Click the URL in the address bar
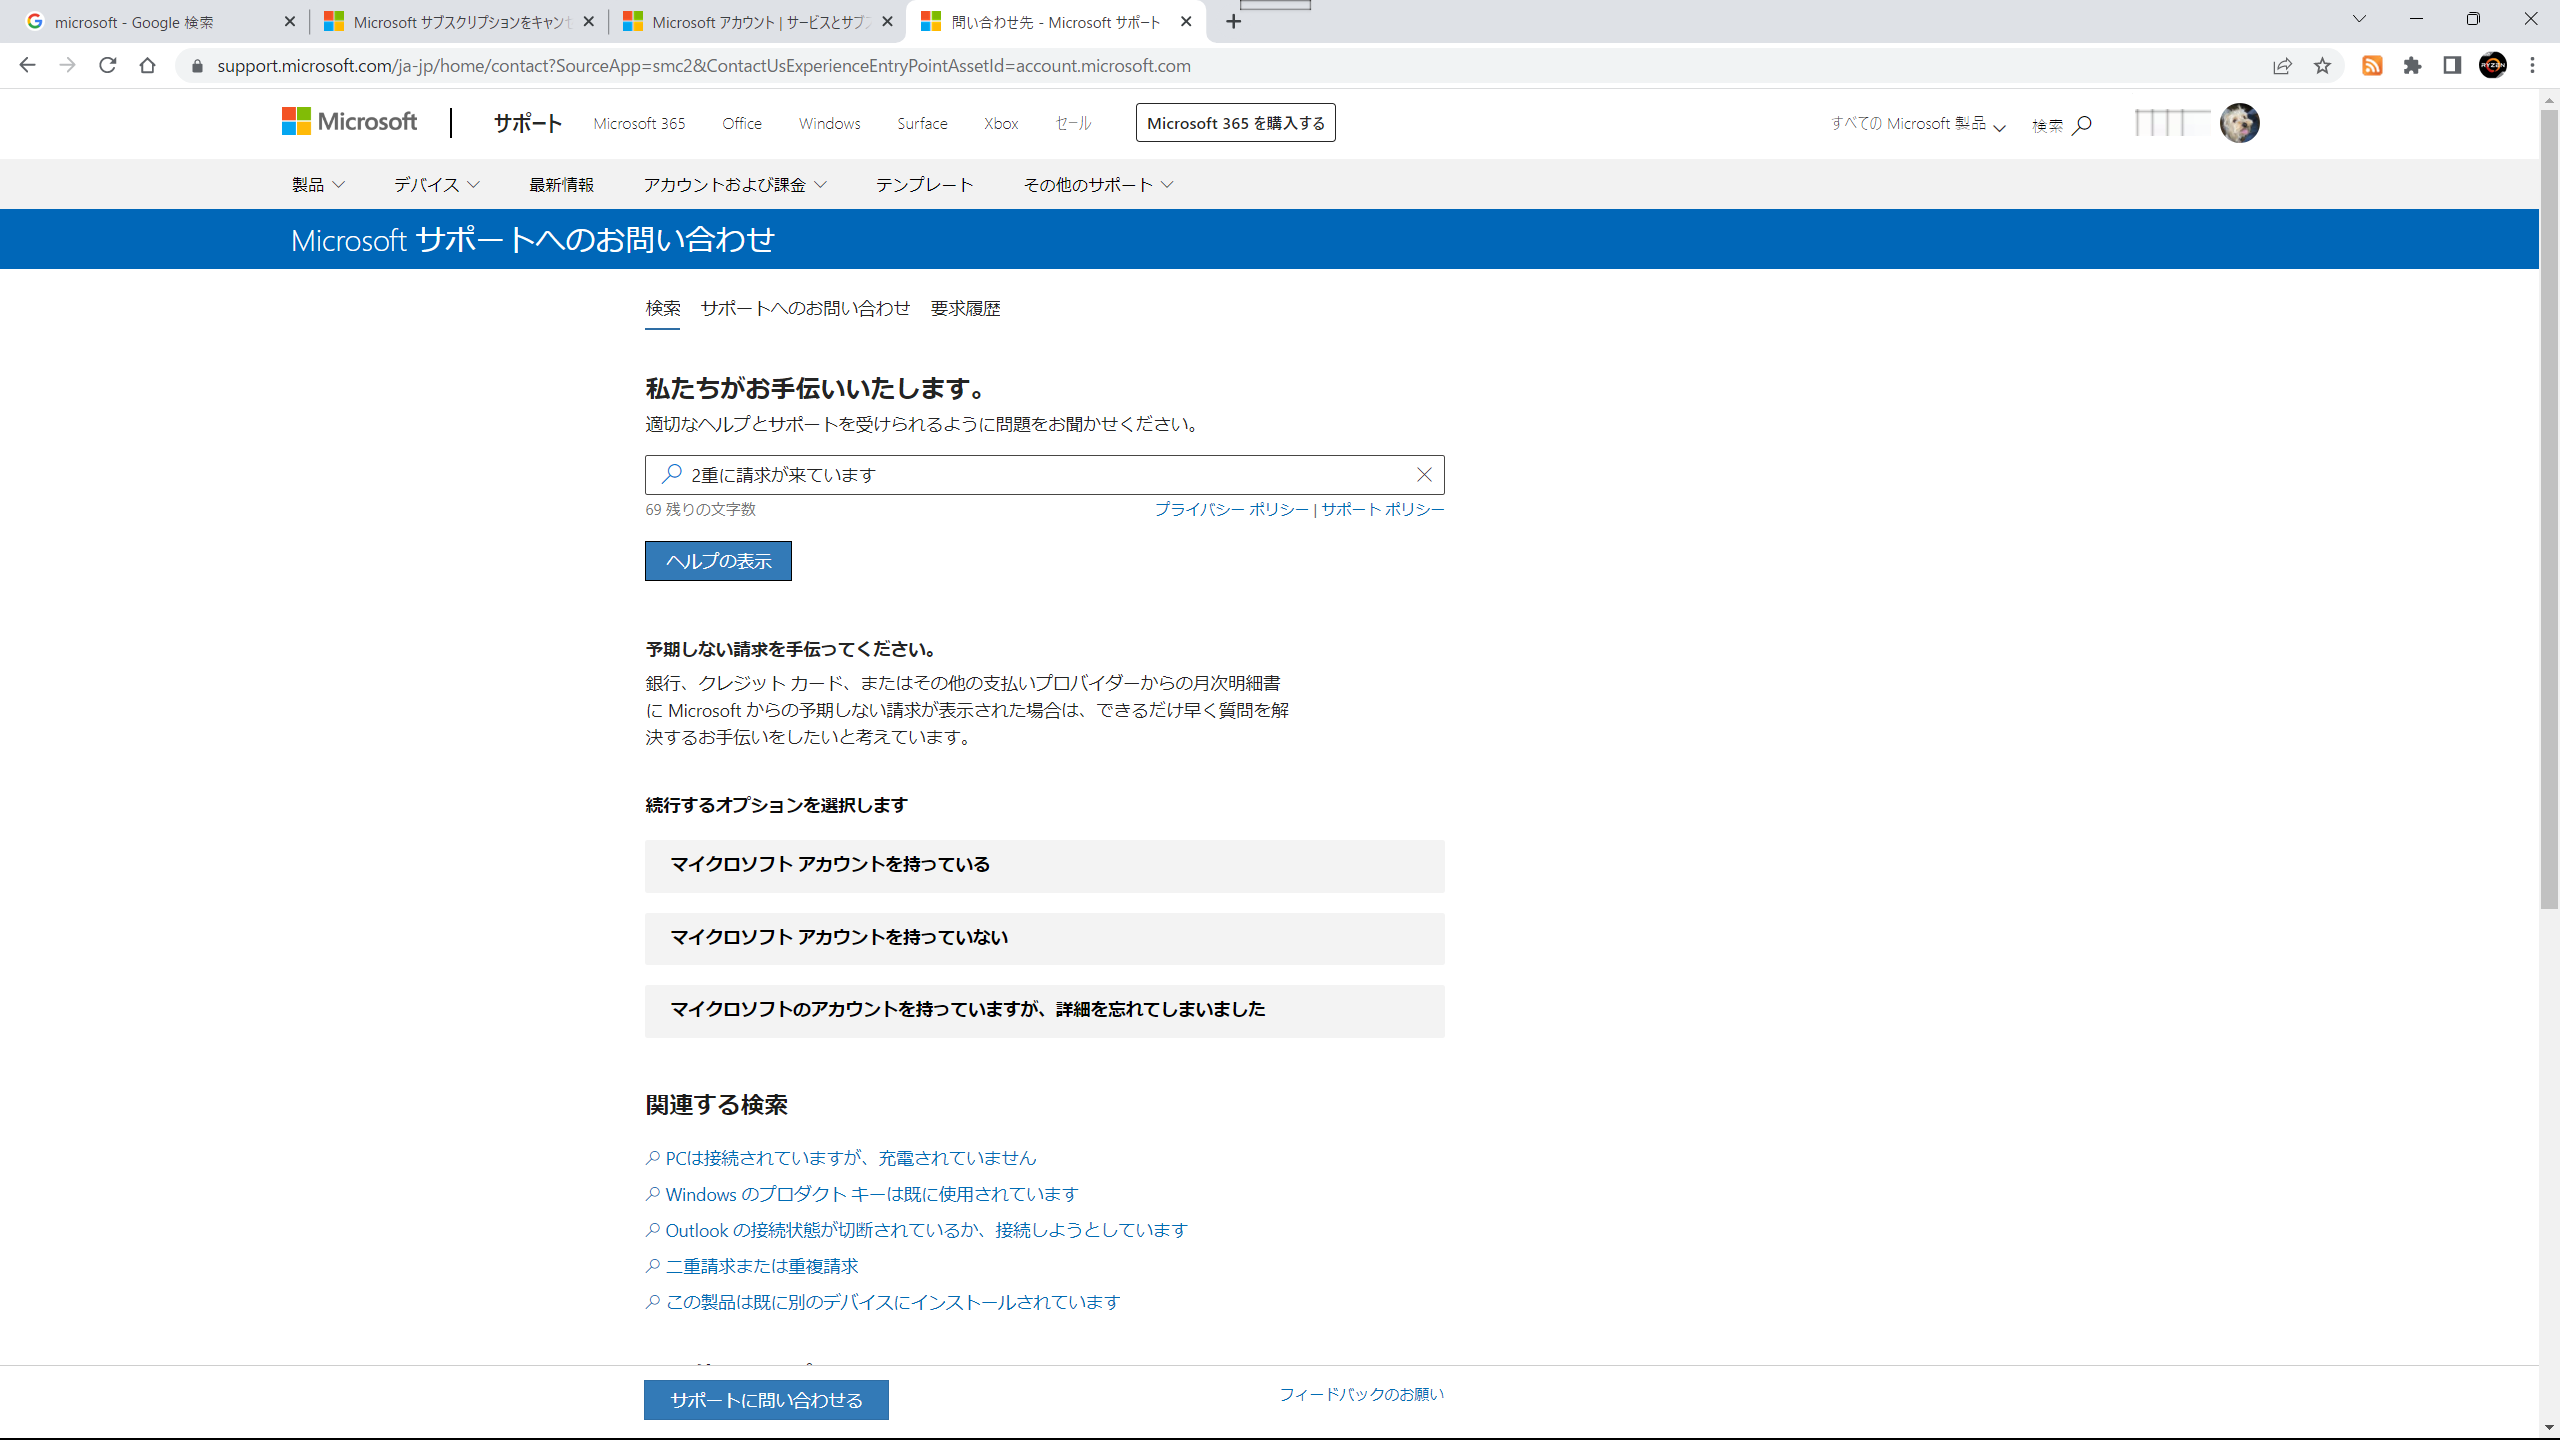Screen dimensions: 2560x1440 (704, 66)
